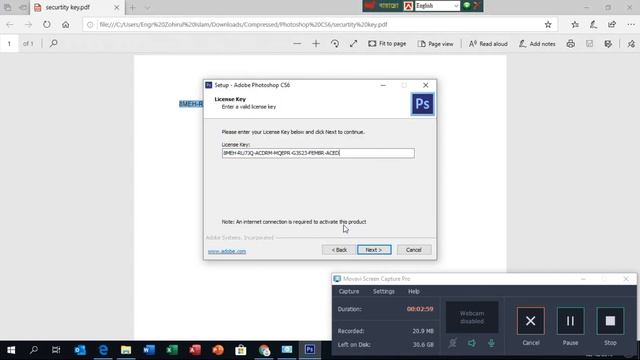Open Page view options
The height and width of the screenshot is (360, 640).
point(436,44)
